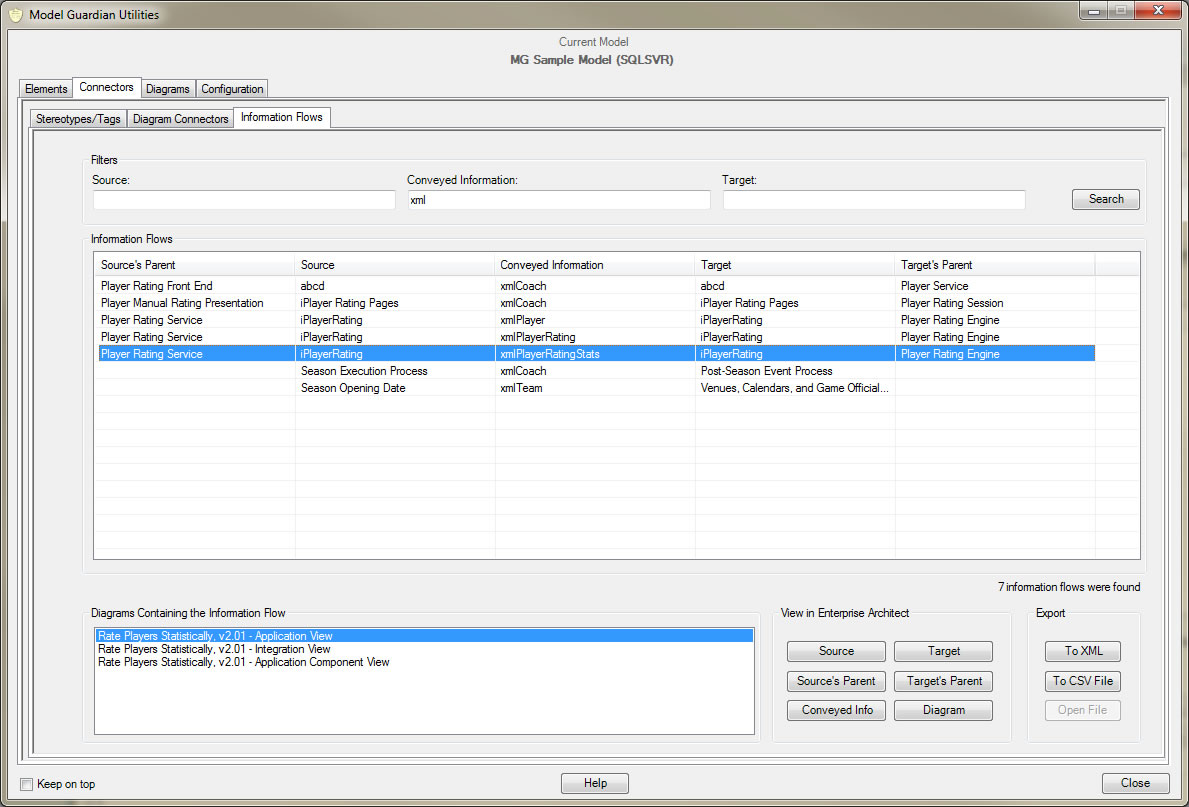Select the Connectors tab
The height and width of the screenshot is (807, 1189).
tap(106, 87)
